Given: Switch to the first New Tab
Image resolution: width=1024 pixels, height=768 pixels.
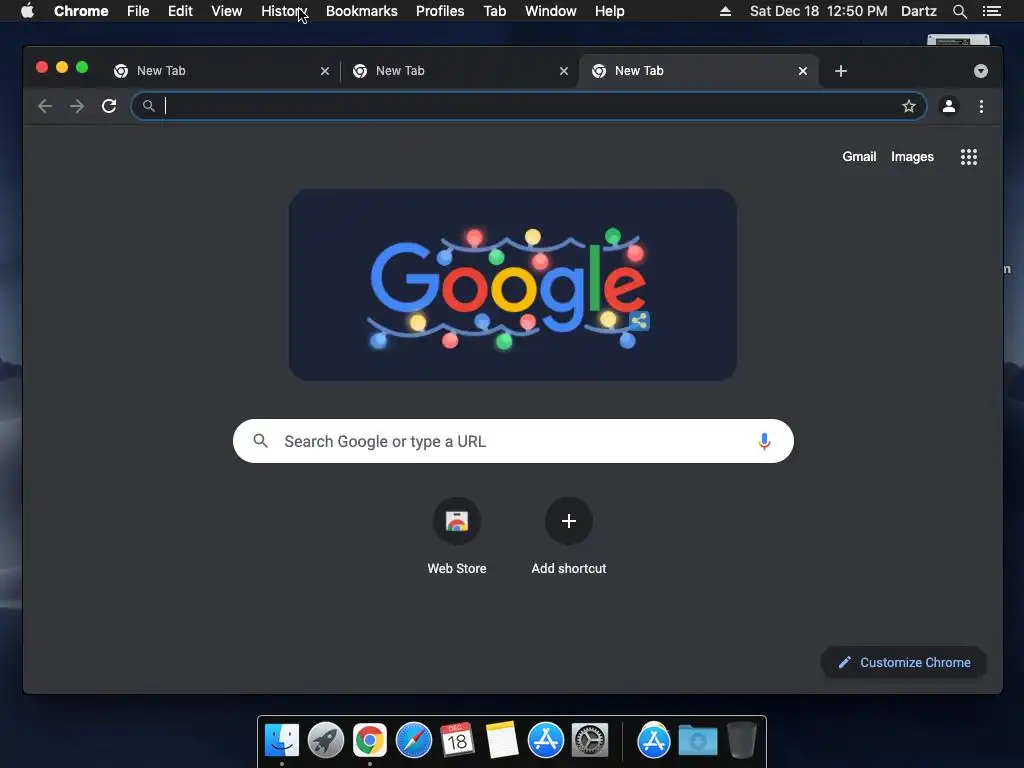Looking at the screenshot, I should click(221, 71).
